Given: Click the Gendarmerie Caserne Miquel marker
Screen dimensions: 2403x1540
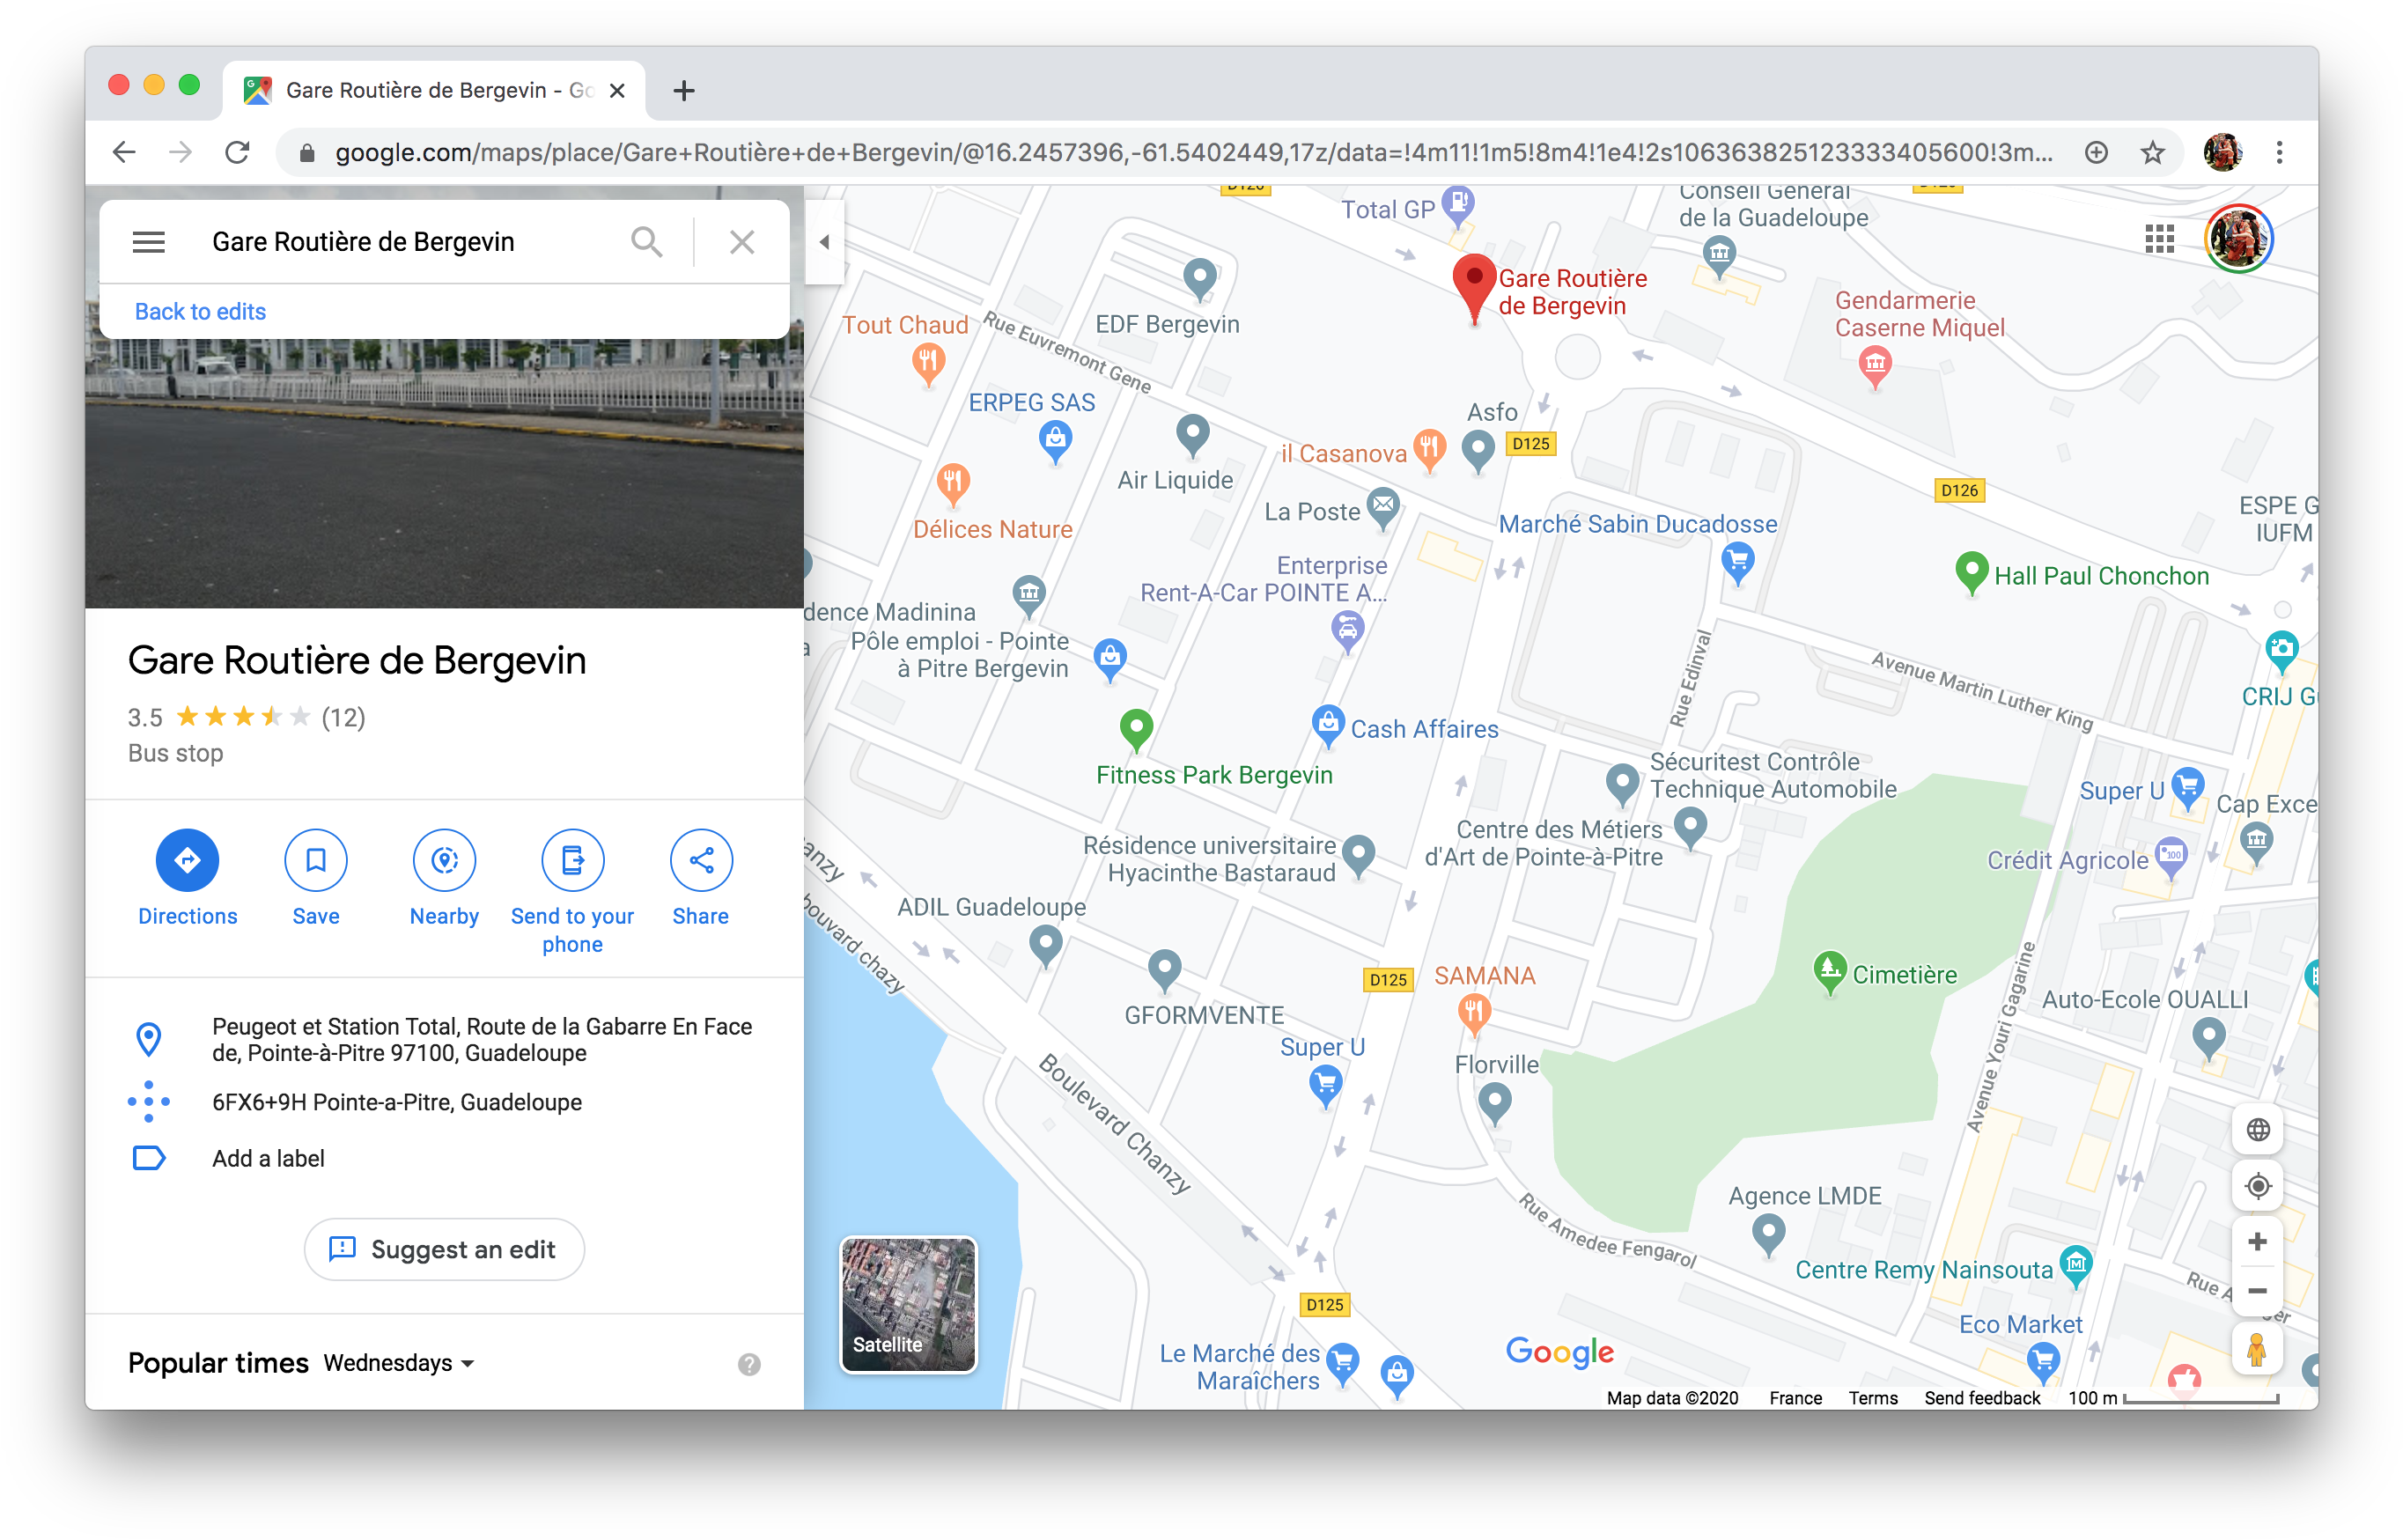Looking at the screenshot, I should click(x=1875, y=366).
